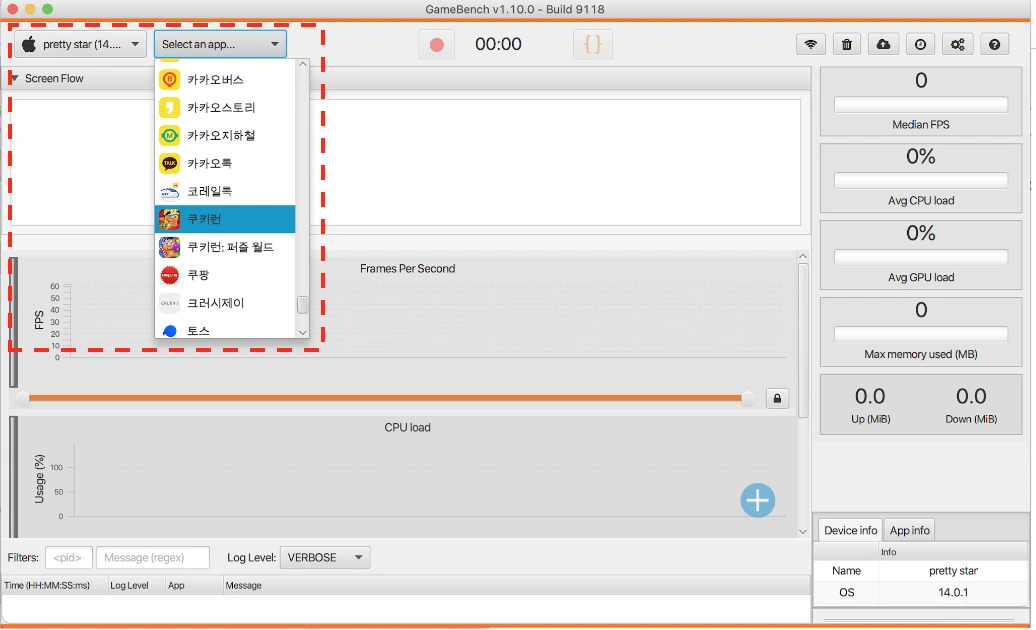
Task: Click the Avg CPU load summary card
Action: point(920,178)
